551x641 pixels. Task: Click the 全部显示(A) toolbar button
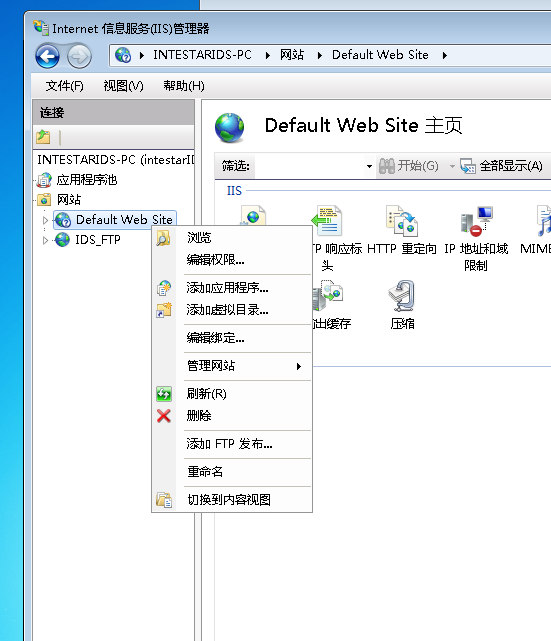click(x=501, y=166)
